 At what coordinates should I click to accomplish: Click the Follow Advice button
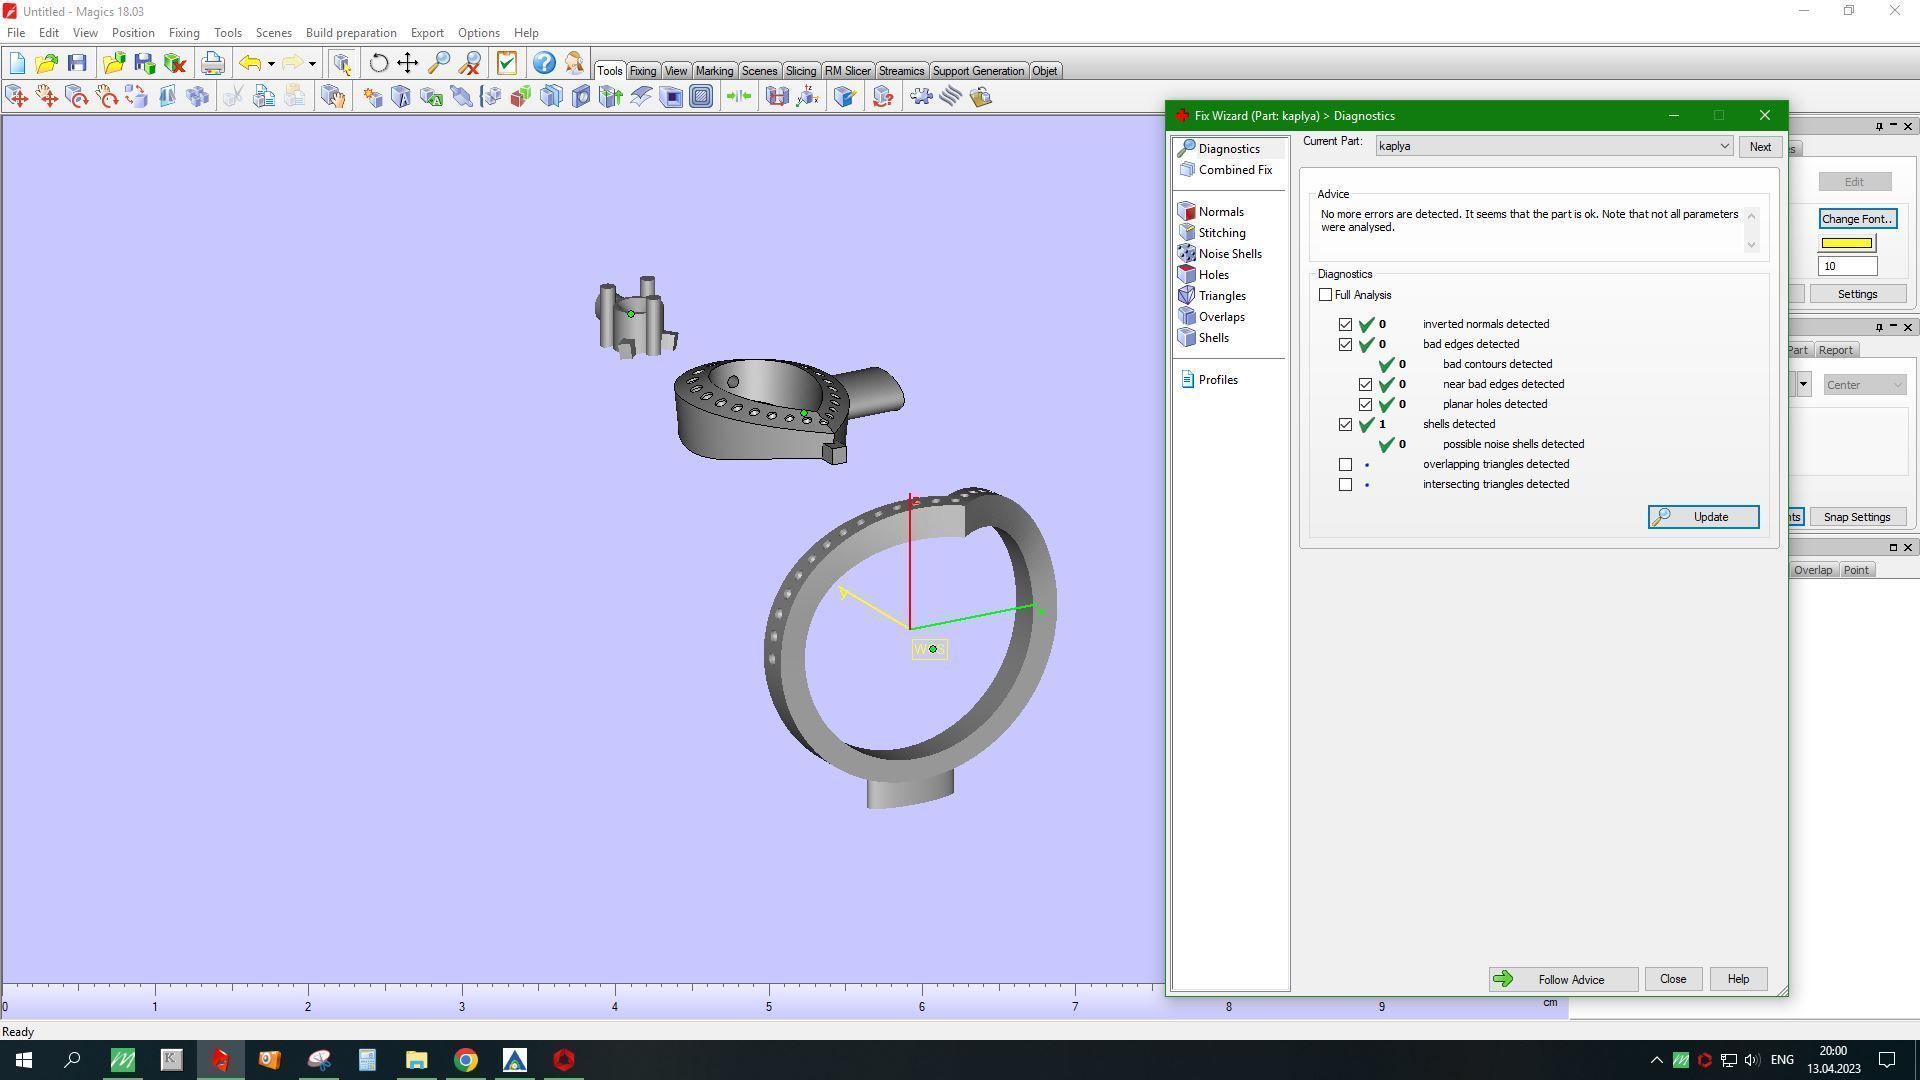1562,980
